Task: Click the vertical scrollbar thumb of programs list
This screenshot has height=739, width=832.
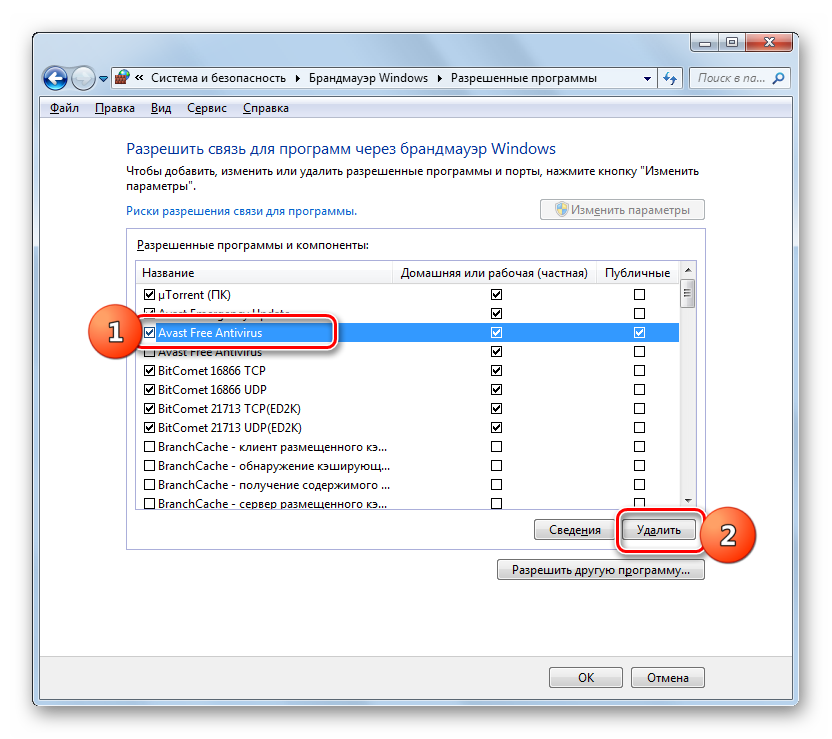Action: [x=688, y=294]
